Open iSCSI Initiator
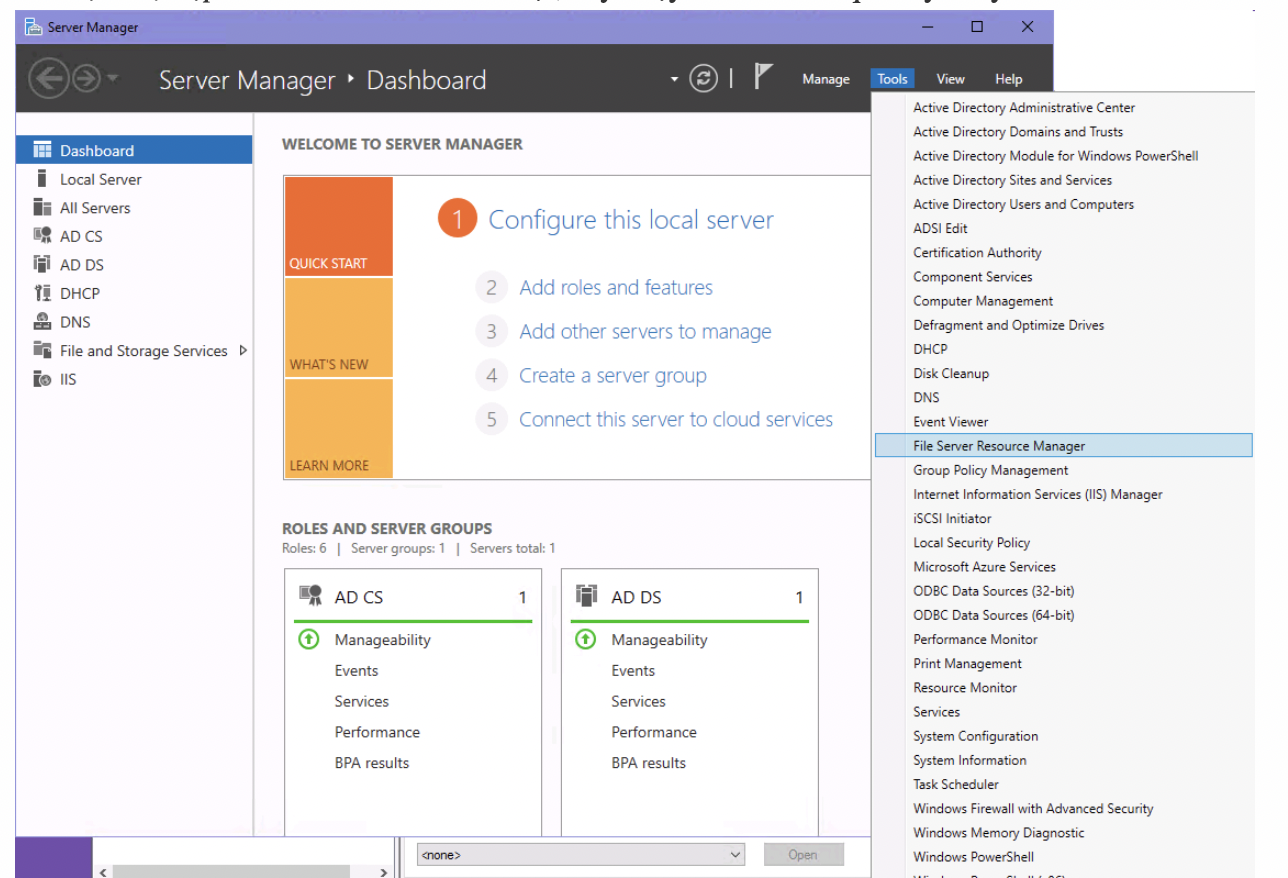Viewport: 1288px width, 878px height. [x=1064, y=518]
